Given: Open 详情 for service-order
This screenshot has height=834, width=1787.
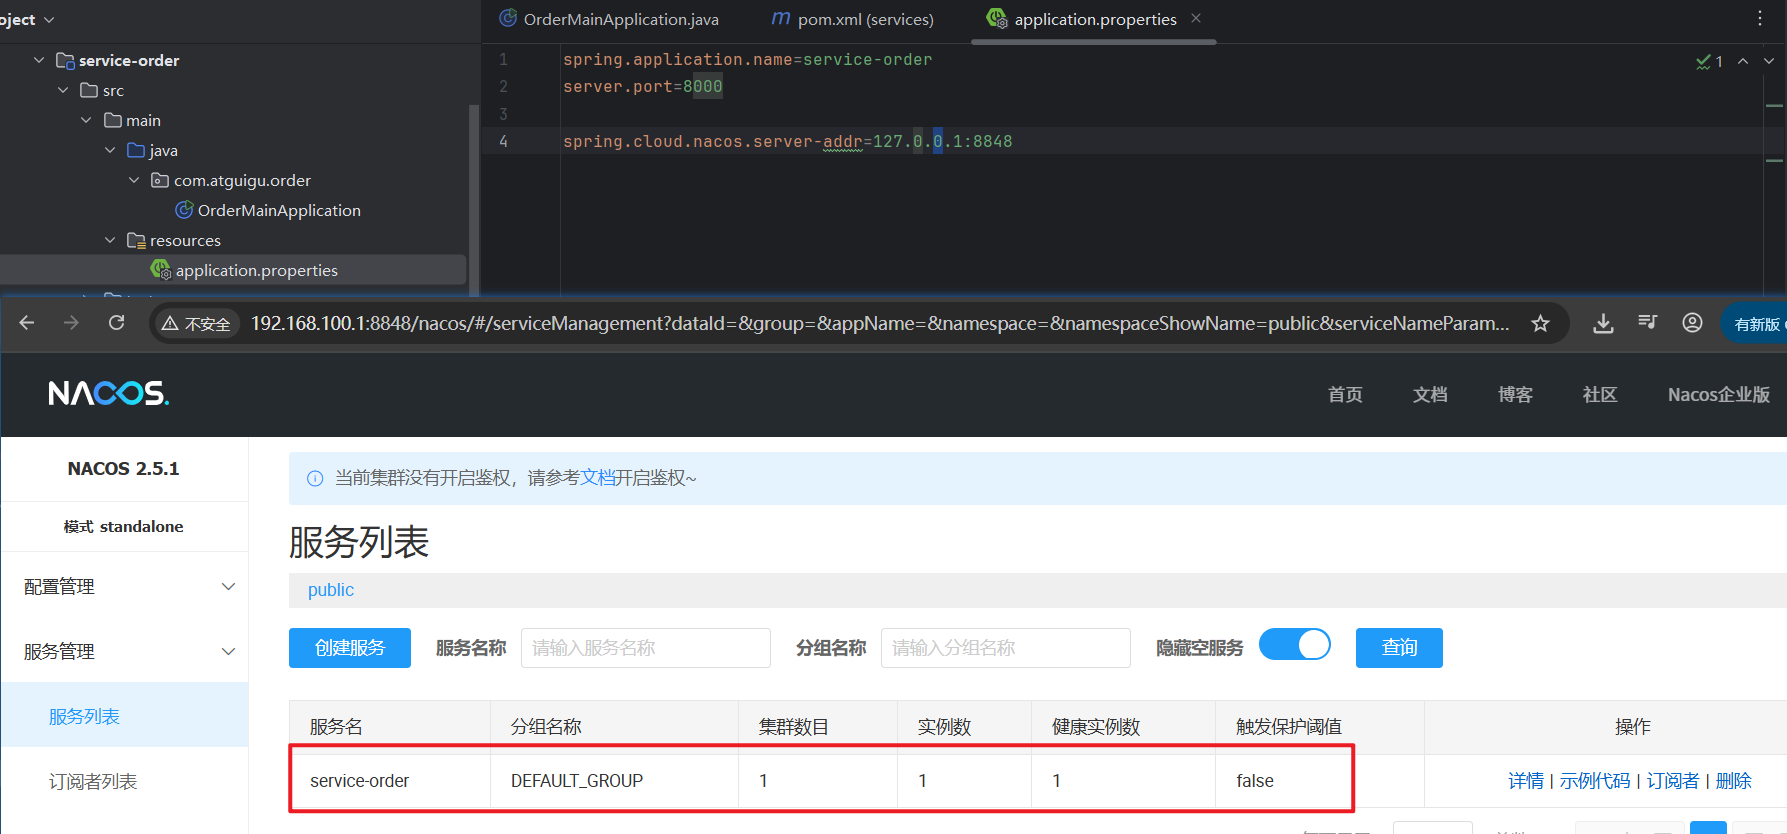Looking at the screenshot, I should pyautogui.click(x=1526, y=781).
